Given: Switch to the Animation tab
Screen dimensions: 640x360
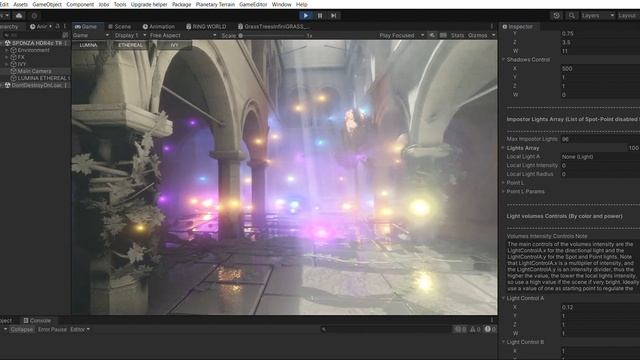Looking at the screenshot, I should point(158,27).
